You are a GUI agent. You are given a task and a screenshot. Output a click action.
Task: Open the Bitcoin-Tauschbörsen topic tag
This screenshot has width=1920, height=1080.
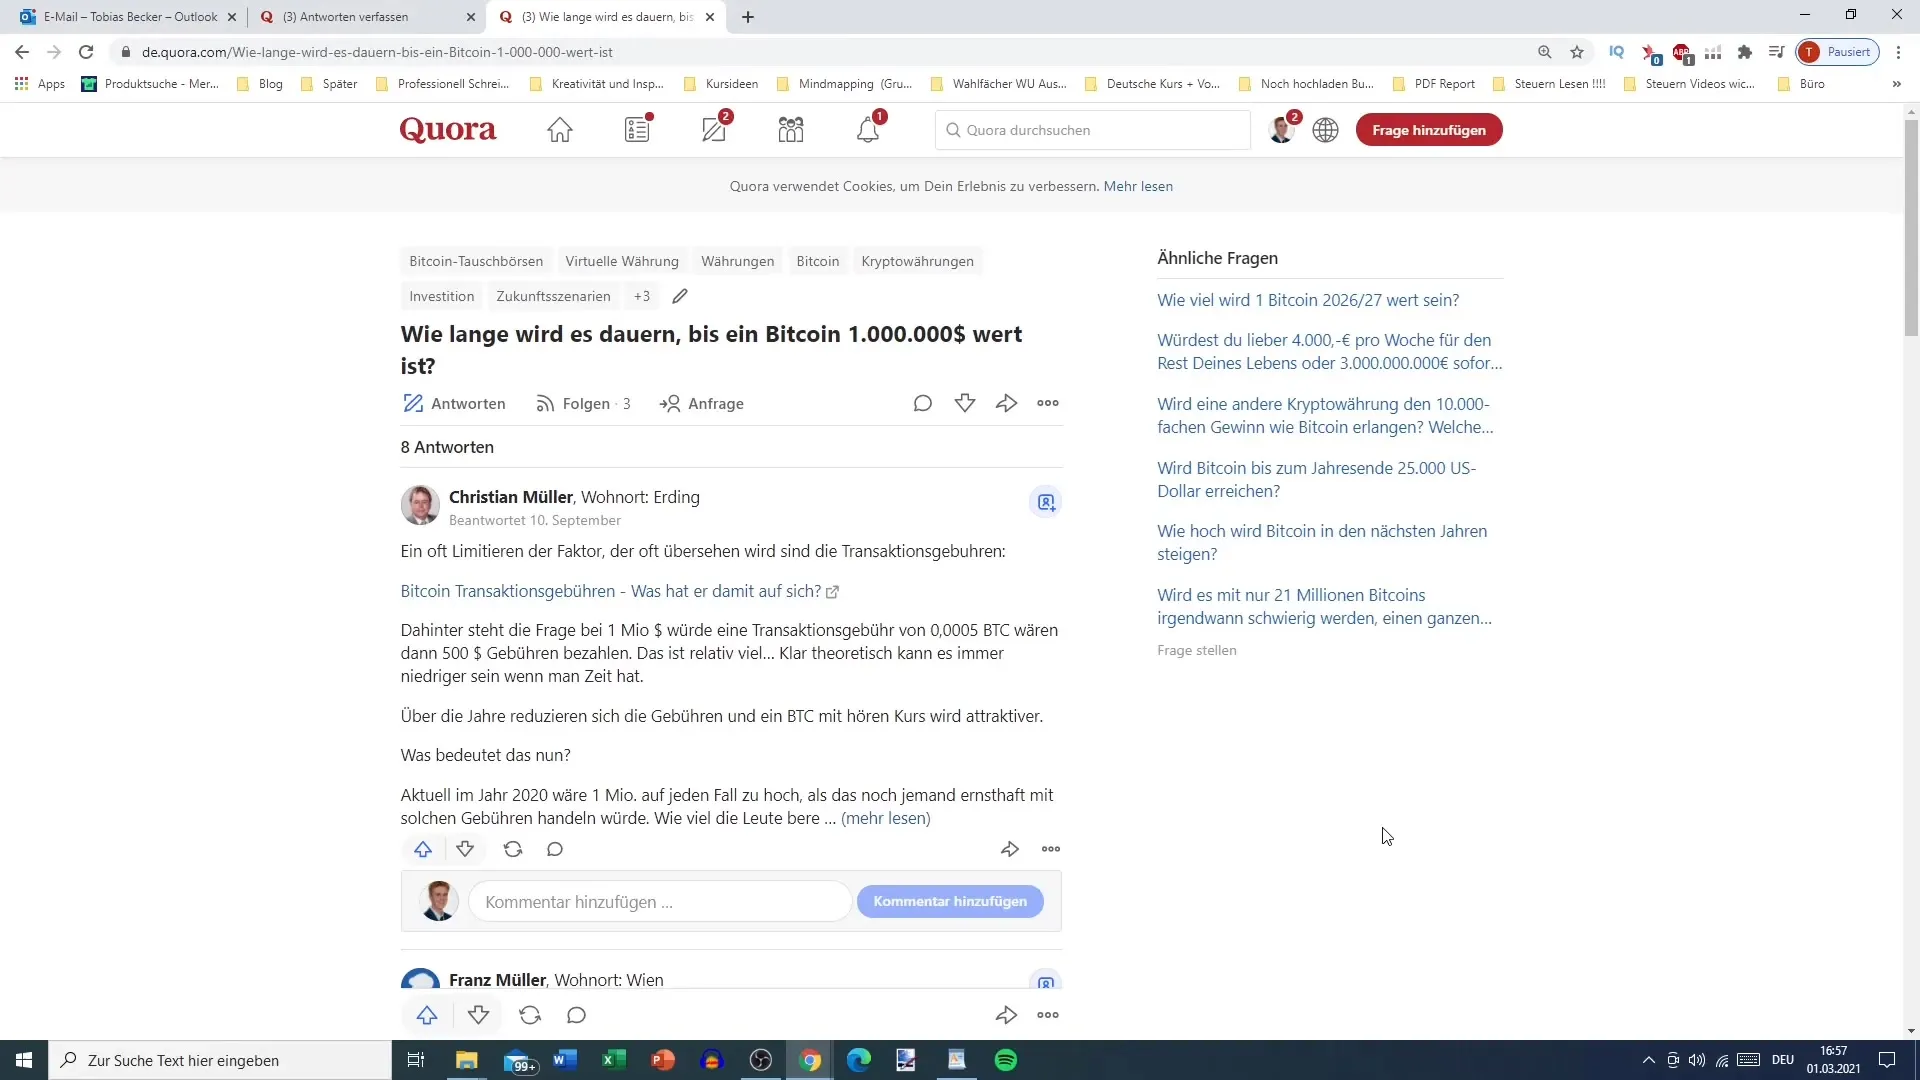[476, 261]
